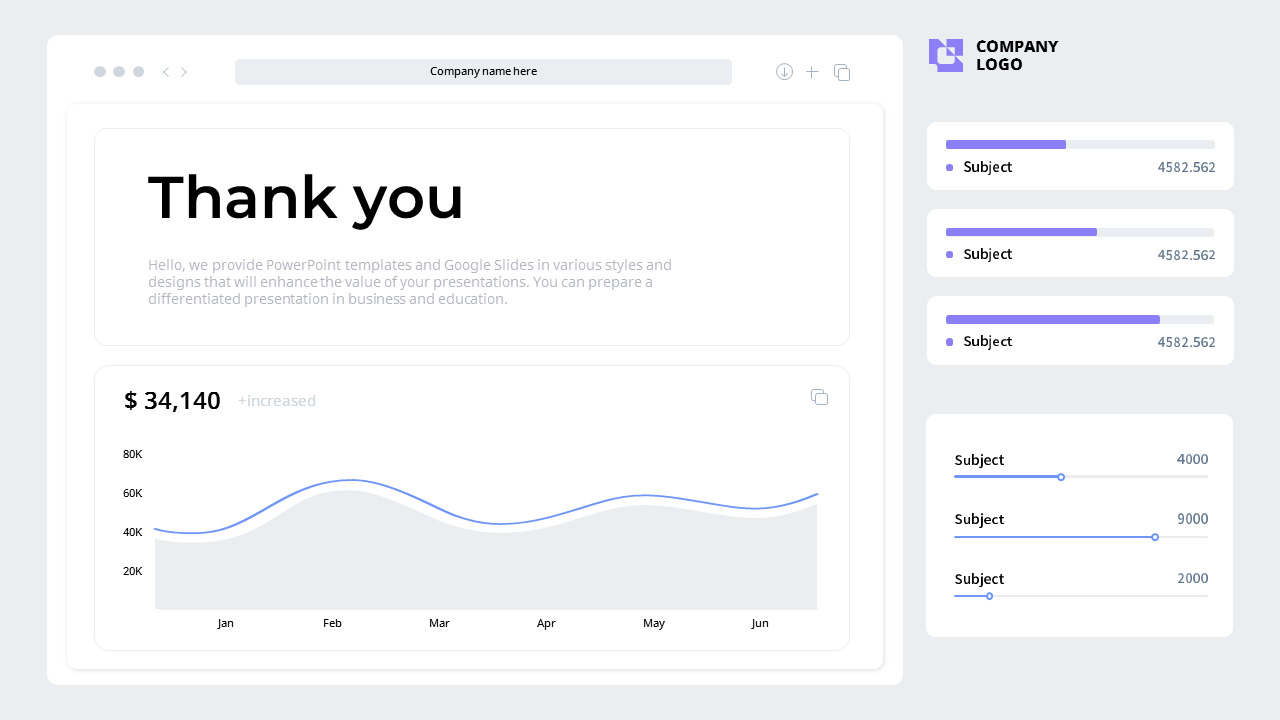
Task: Click the 'Subject' label beside 9000
Action: [979, 520]
